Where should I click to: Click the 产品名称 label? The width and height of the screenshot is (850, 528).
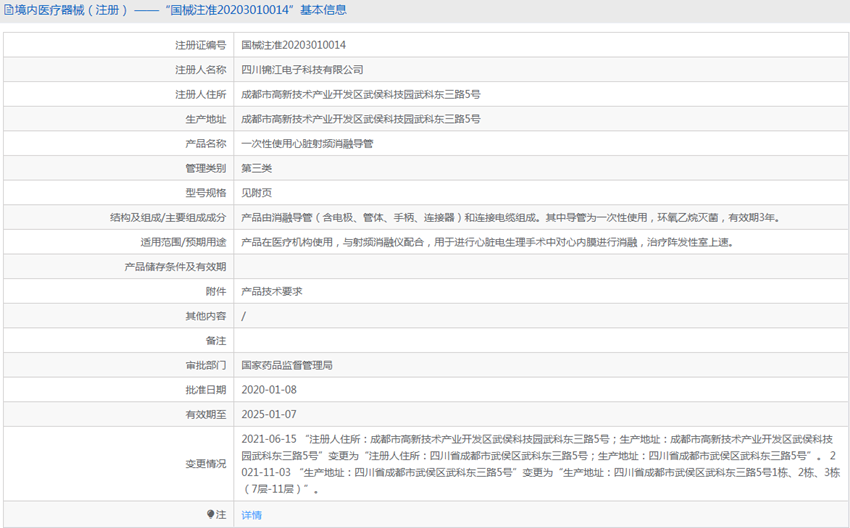click(205, 144)
